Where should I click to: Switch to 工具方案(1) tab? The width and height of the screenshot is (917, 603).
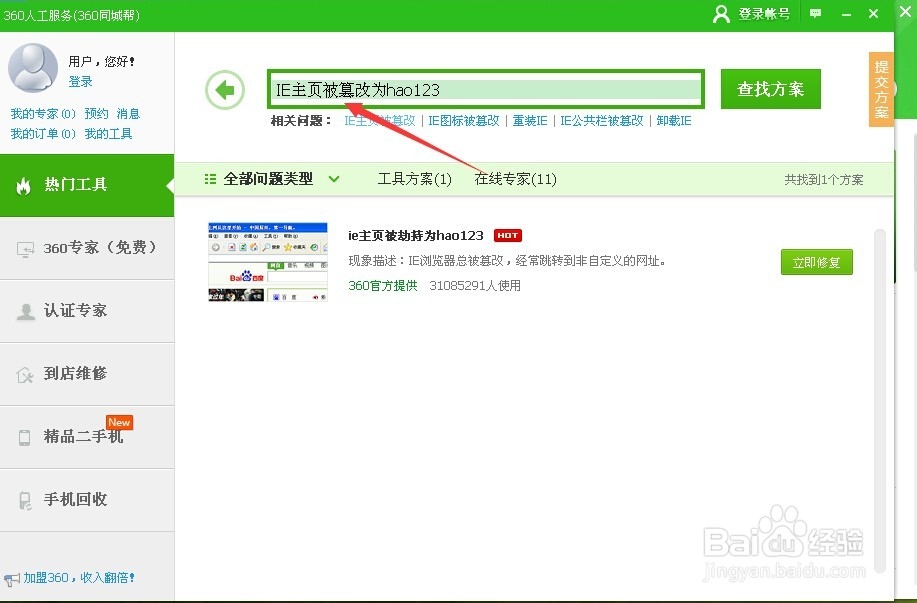[414, 179]
